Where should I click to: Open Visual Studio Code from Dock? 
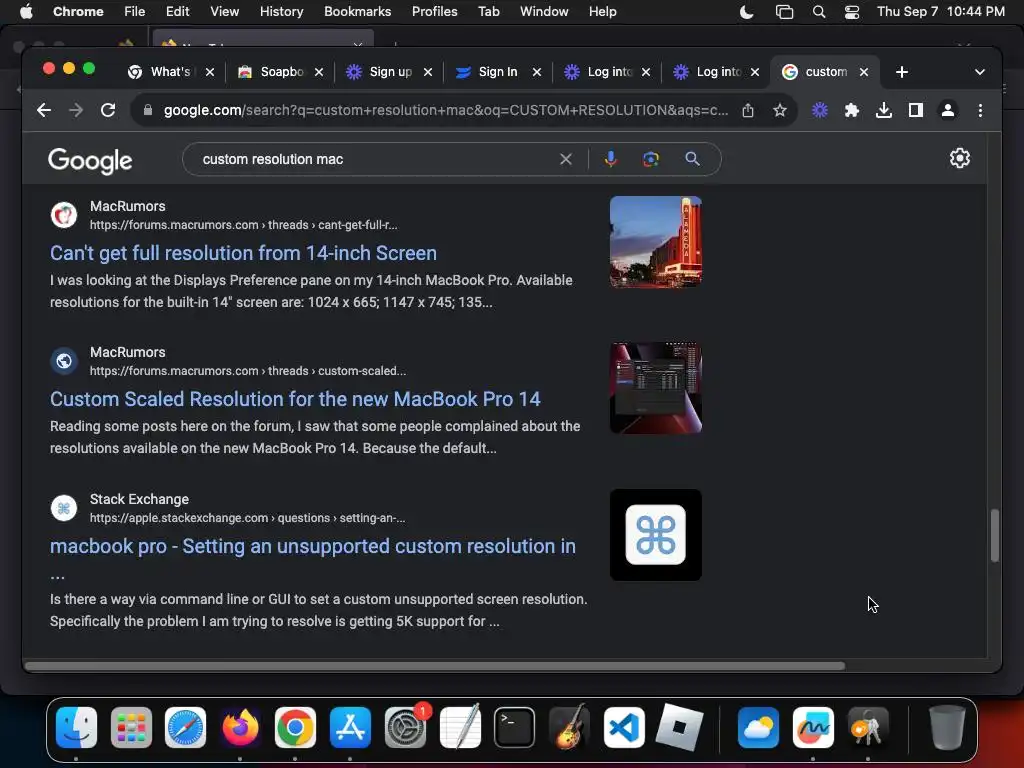(x=624, y=727)
